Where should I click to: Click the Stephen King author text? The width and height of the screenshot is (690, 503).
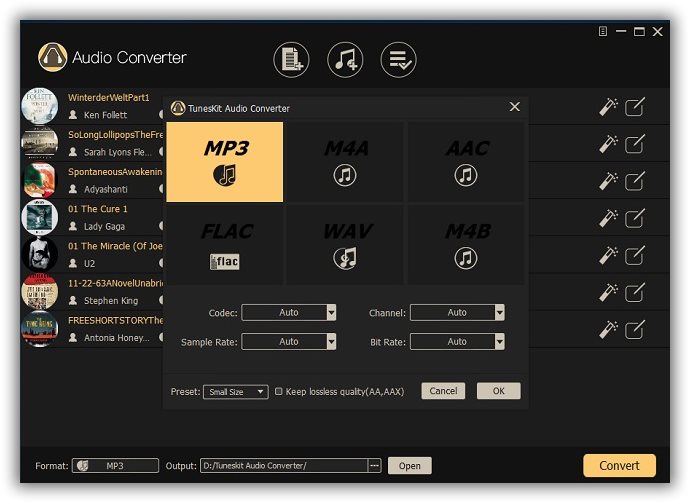(x=111, y=301)
